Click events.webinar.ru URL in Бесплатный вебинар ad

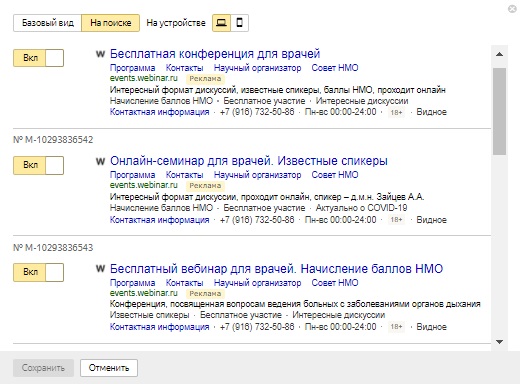144,293
